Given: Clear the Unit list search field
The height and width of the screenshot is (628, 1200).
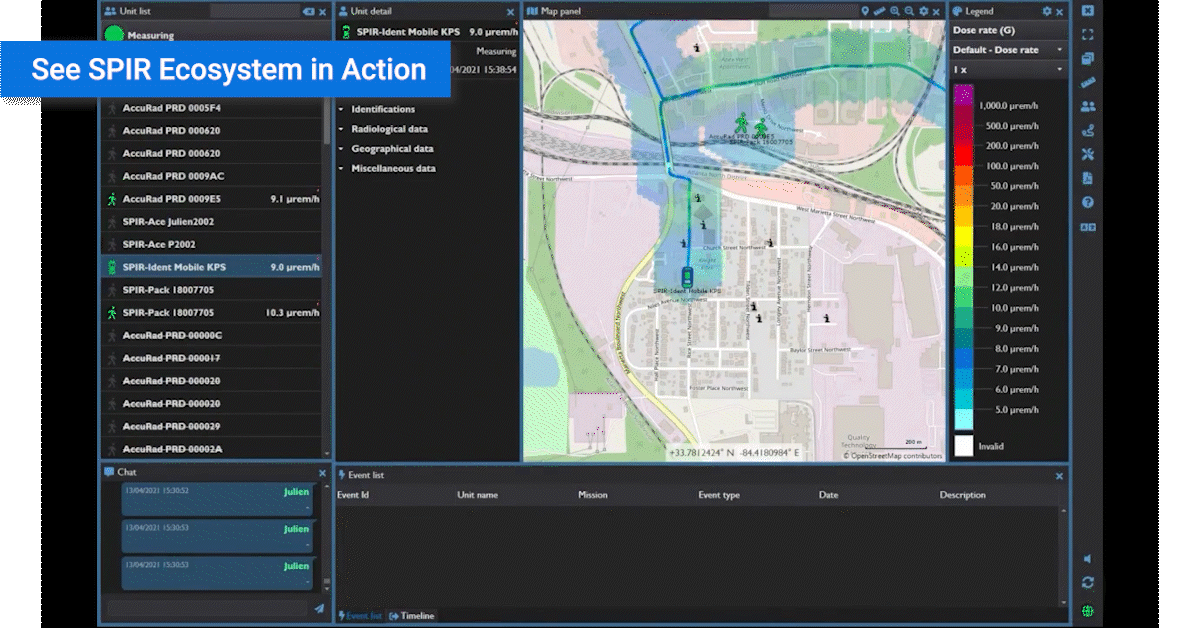Looking at the screenshot, I should tap(308, 11).
